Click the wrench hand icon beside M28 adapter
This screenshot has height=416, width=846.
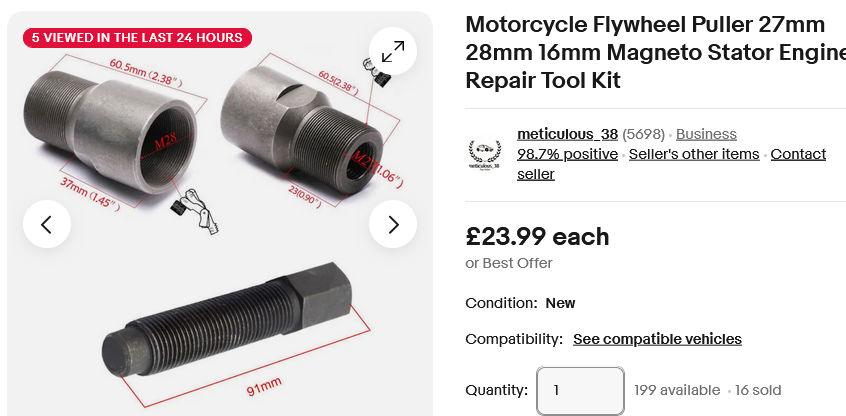(195, 211)
